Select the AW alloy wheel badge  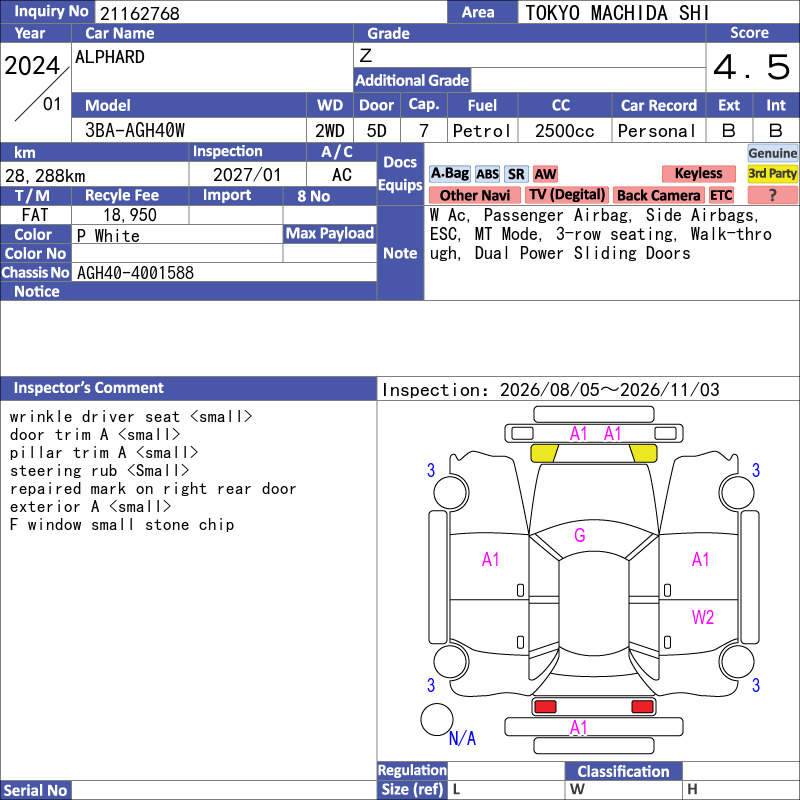point(545,174)
